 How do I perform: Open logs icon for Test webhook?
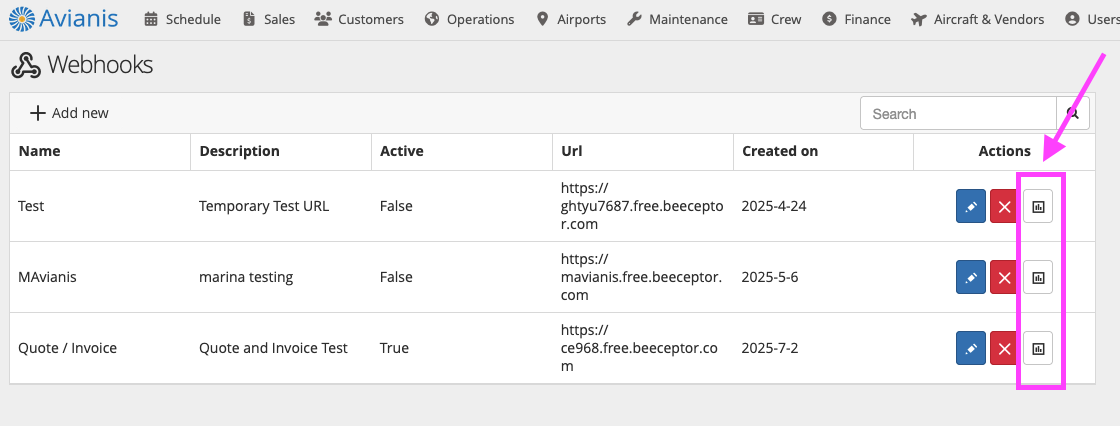point(1038,207)
